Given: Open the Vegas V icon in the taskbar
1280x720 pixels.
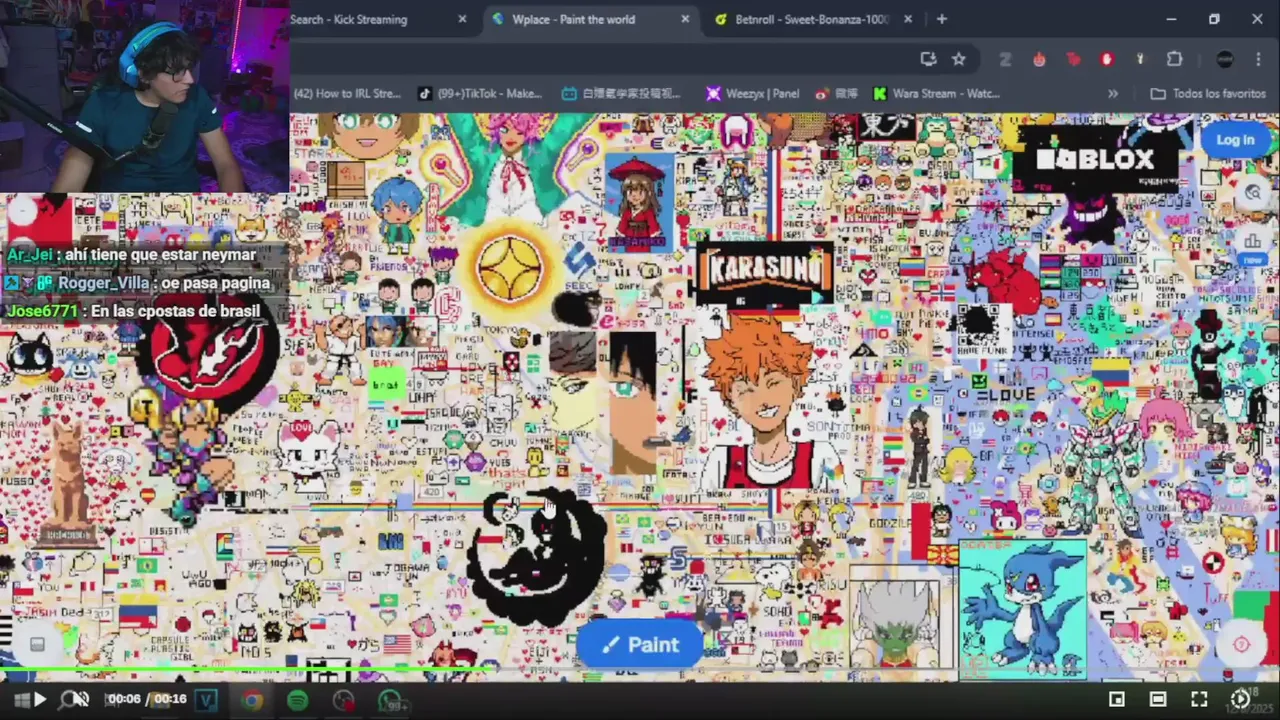Looking at the screenshot, I should (x=206, y=701).
